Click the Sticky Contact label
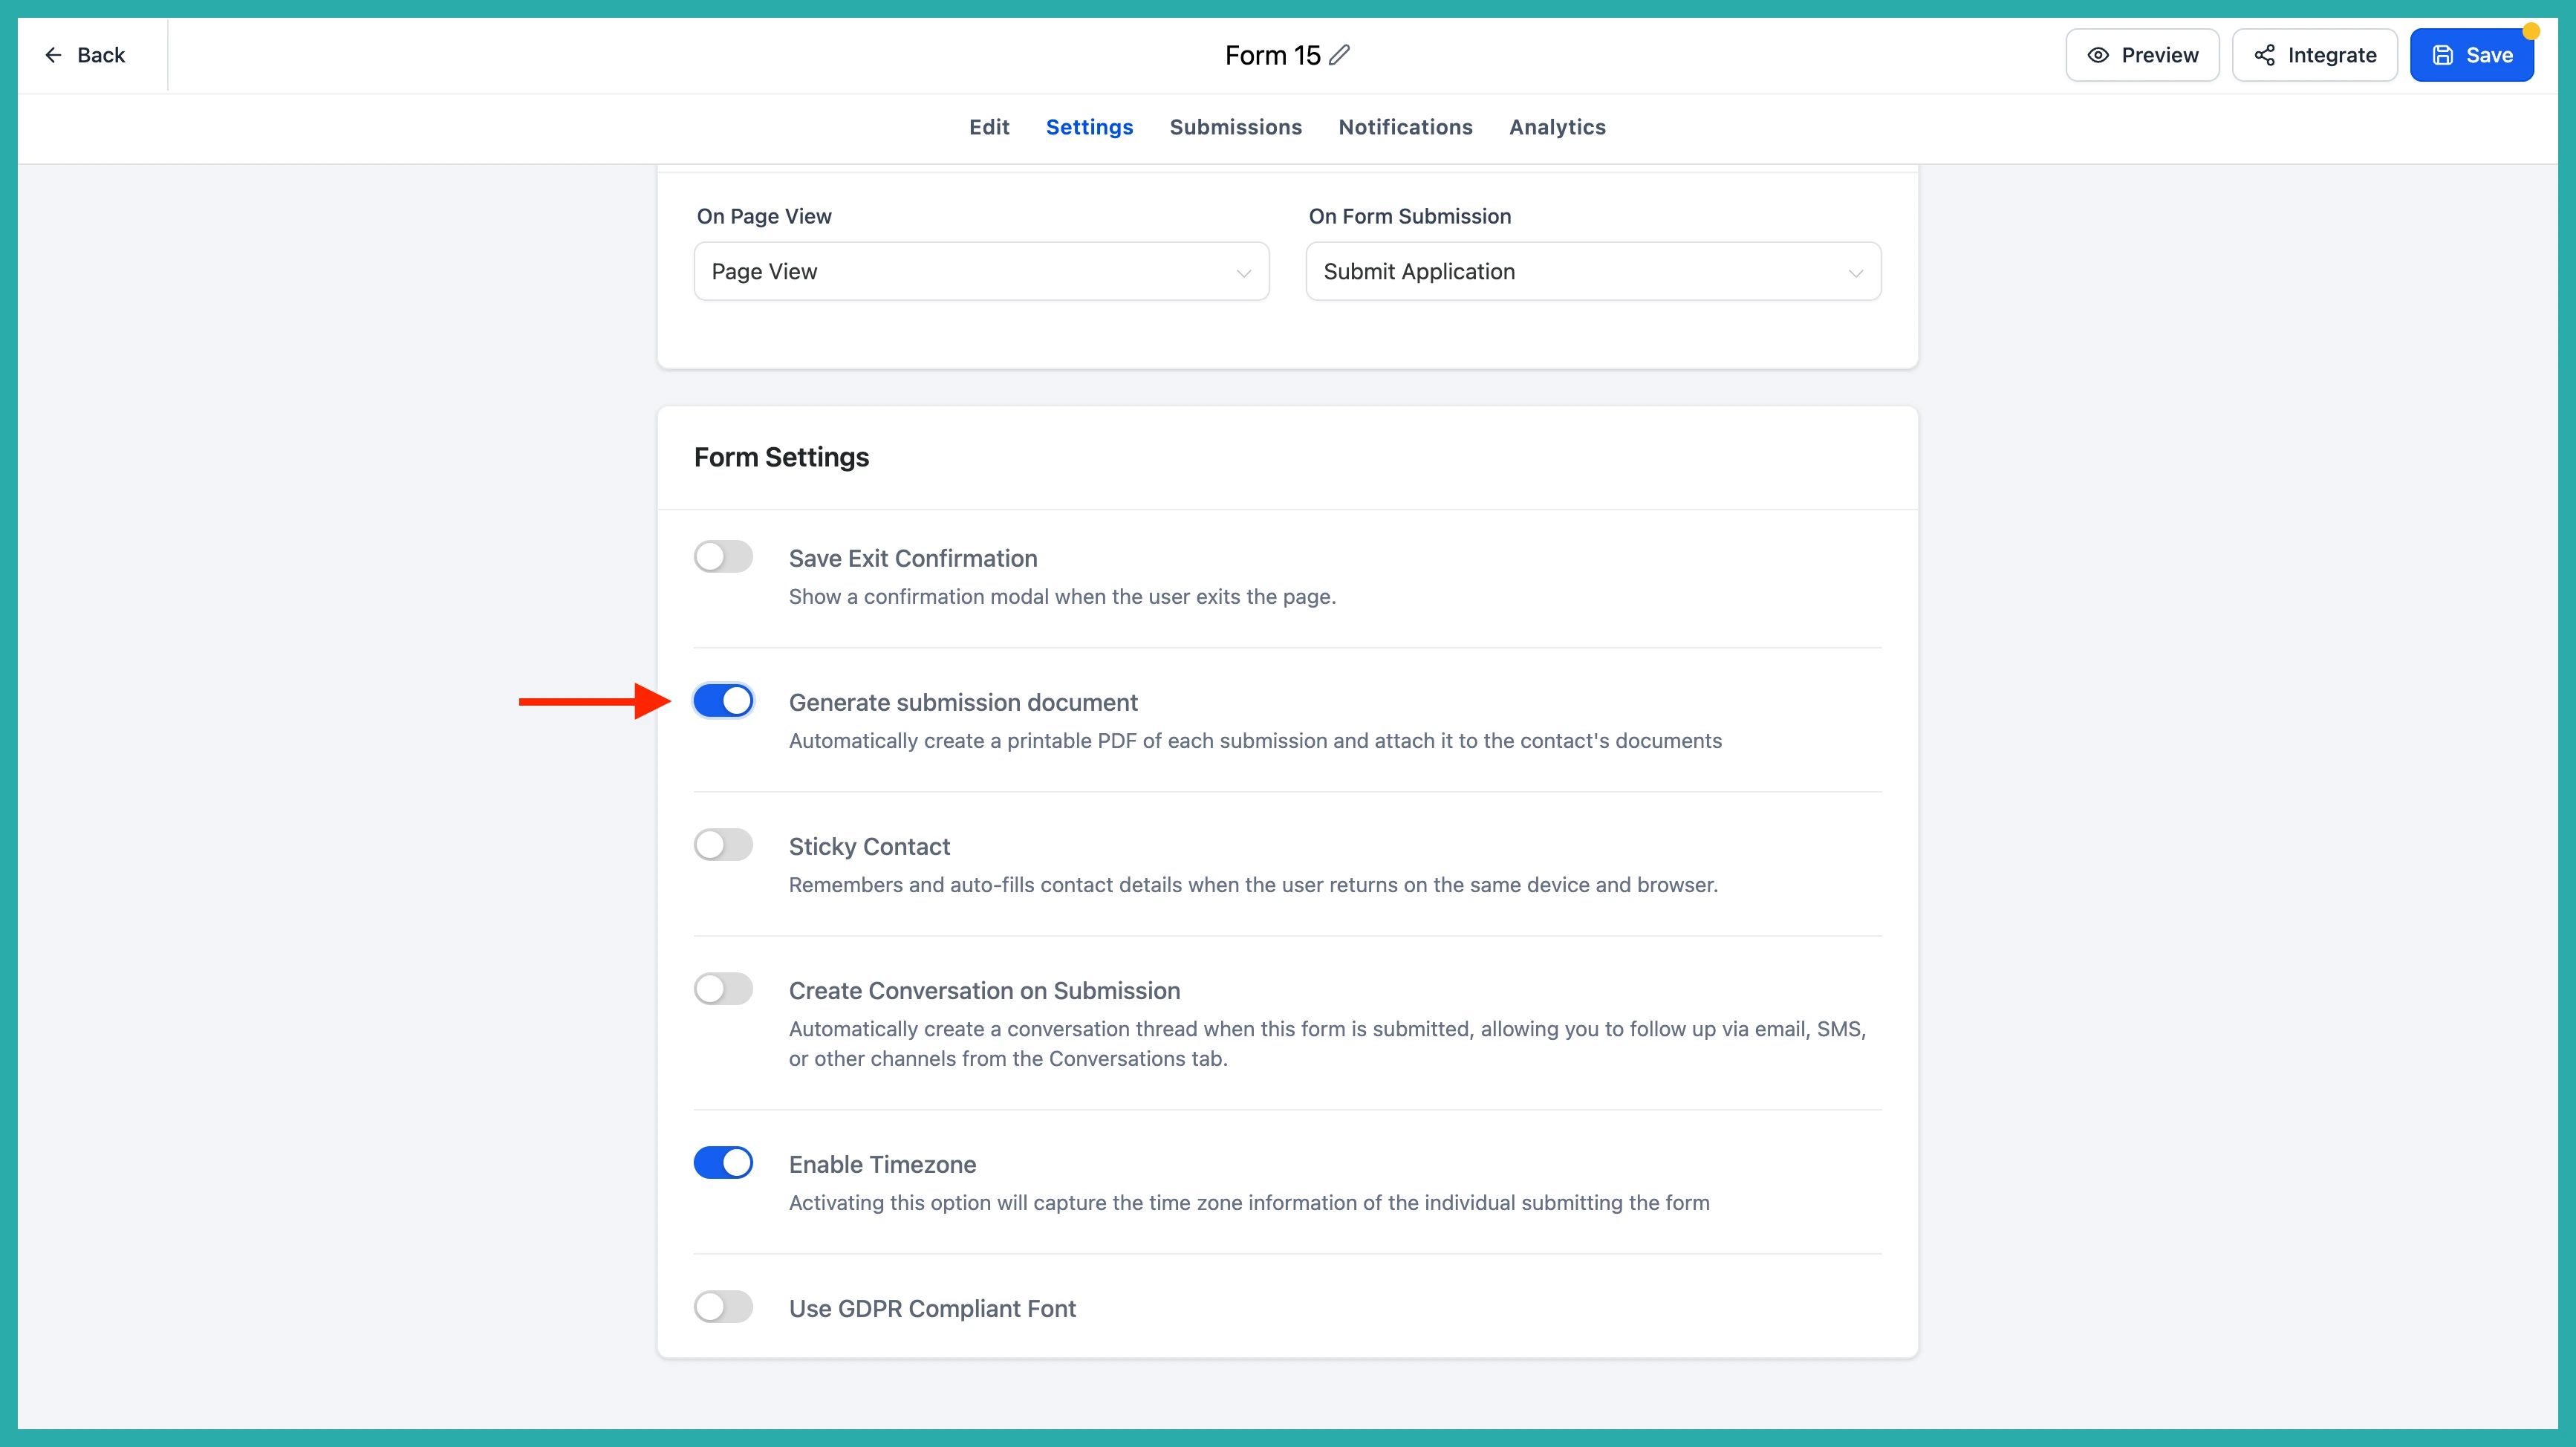The image size is (2576, 1447). [869, 846]
